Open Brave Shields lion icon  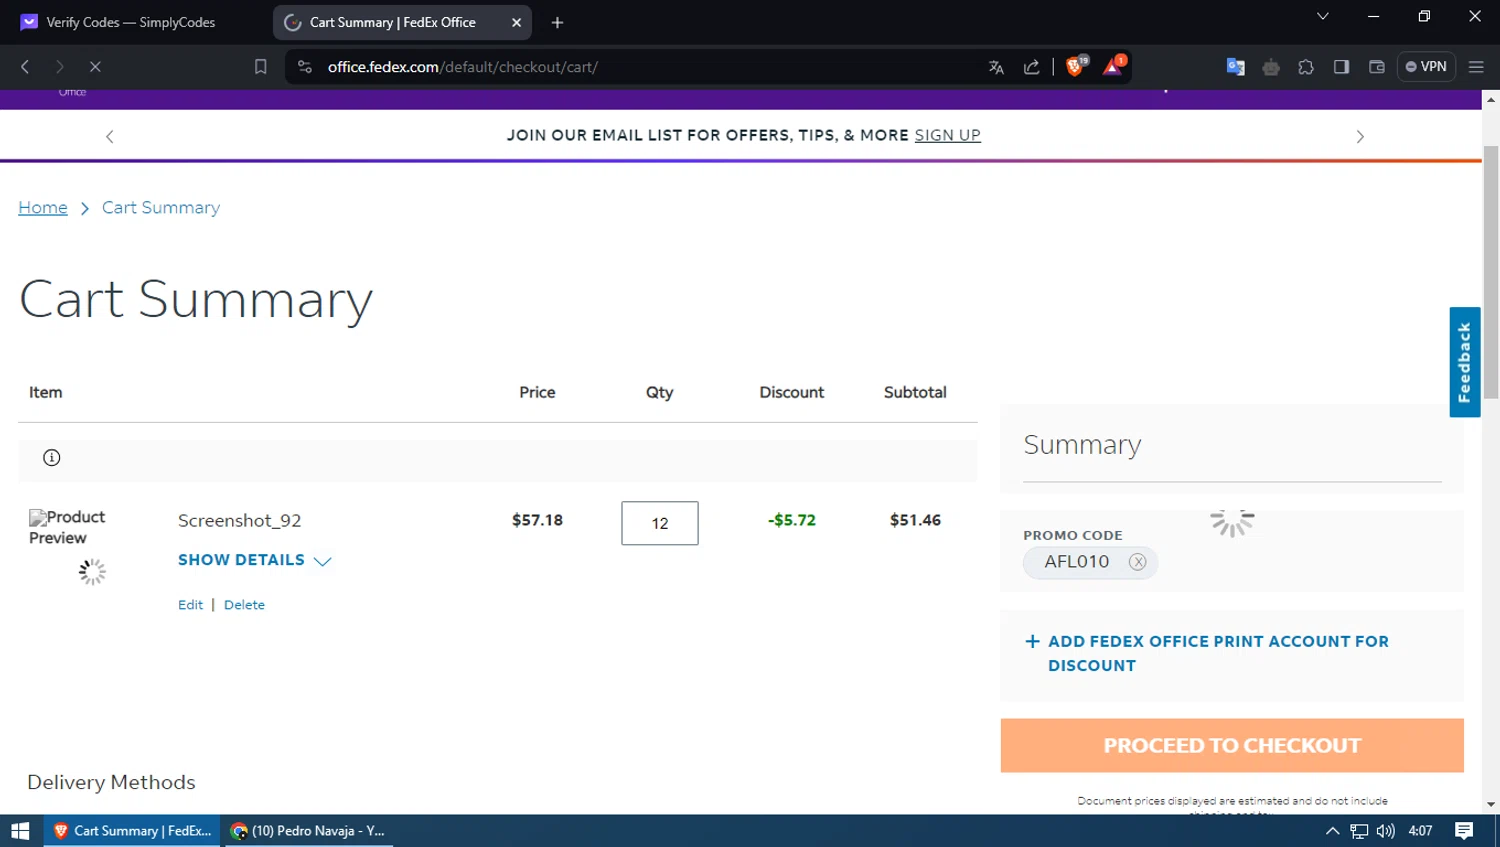1076,66
